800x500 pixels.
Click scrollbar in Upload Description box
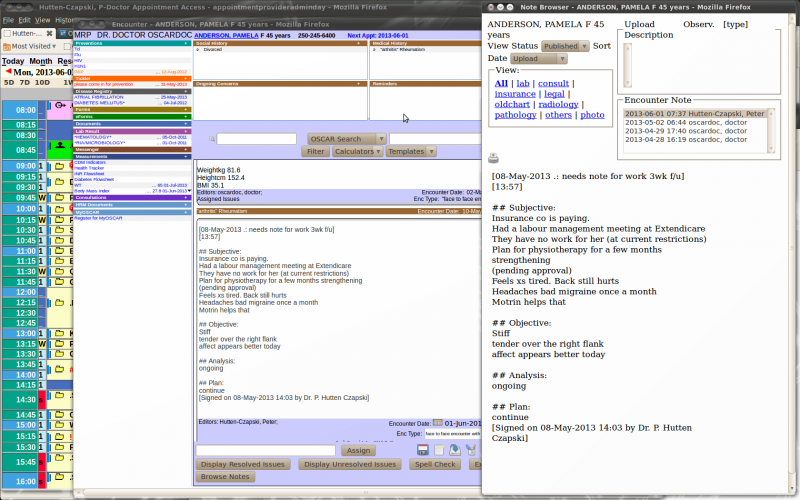click(x=628, y=65)
